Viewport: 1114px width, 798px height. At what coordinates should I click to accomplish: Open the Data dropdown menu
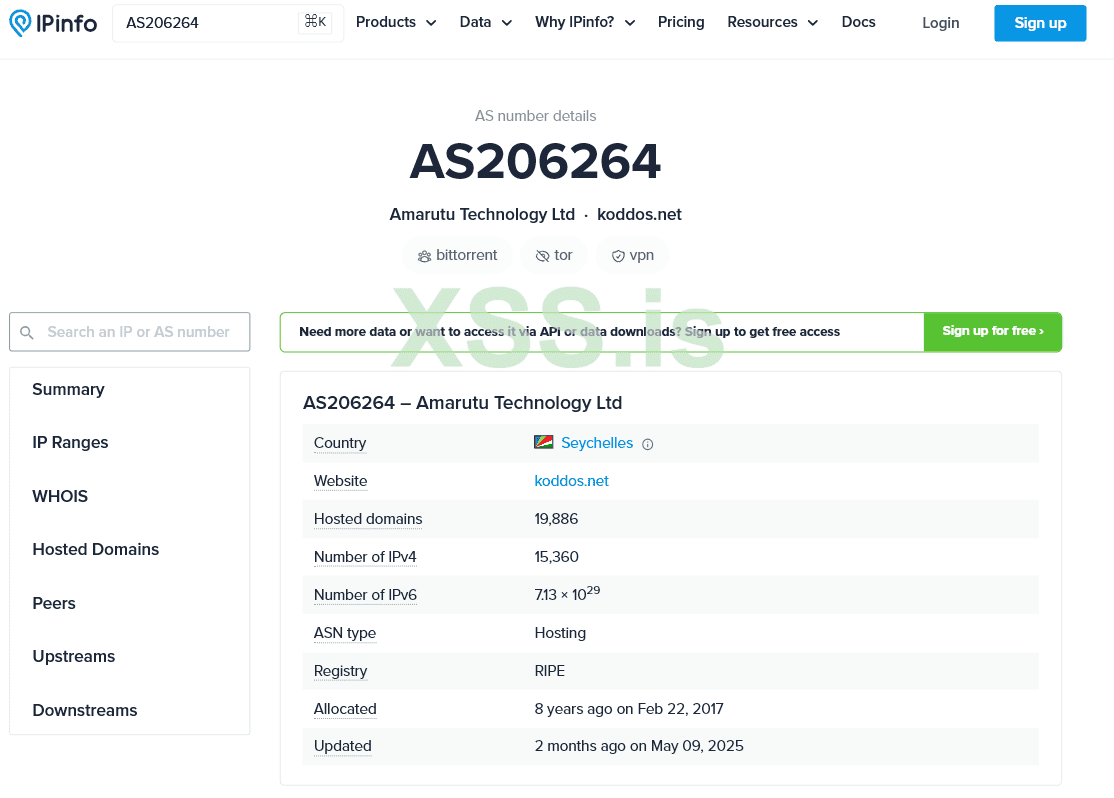pyautogui.click(x=486, y=22)
